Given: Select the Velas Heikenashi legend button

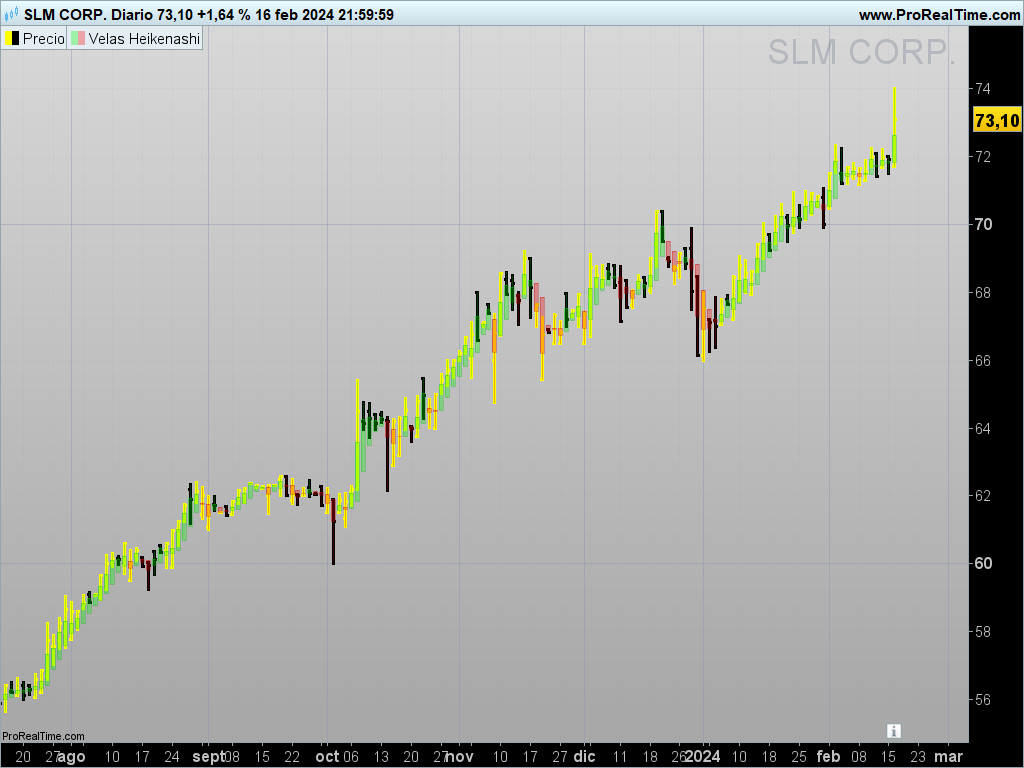Looking at the screenshot, I should coord(135,39).
